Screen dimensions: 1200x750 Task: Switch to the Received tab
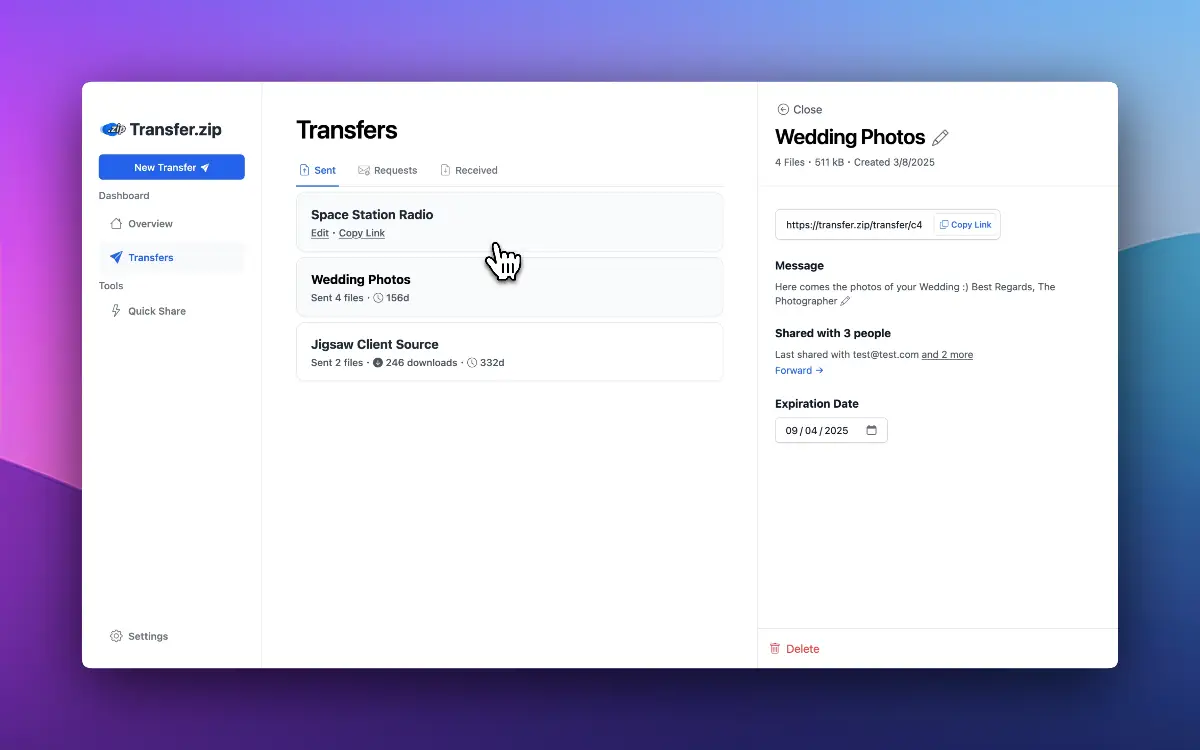(x=469, y=170)
